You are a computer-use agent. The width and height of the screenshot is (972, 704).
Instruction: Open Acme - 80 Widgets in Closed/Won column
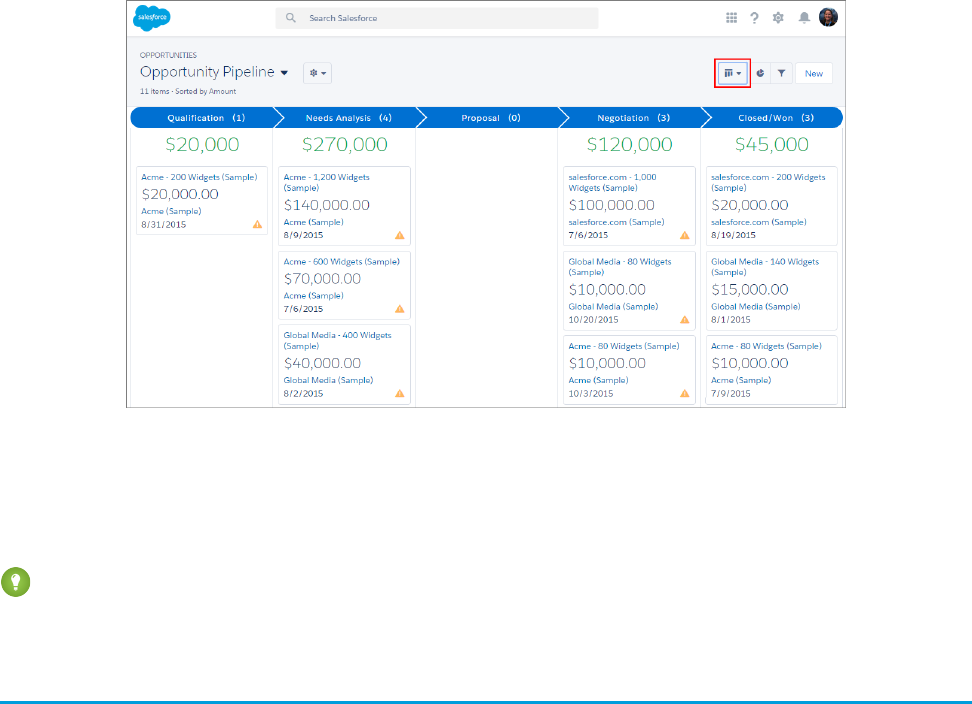[x=766, y=346]
